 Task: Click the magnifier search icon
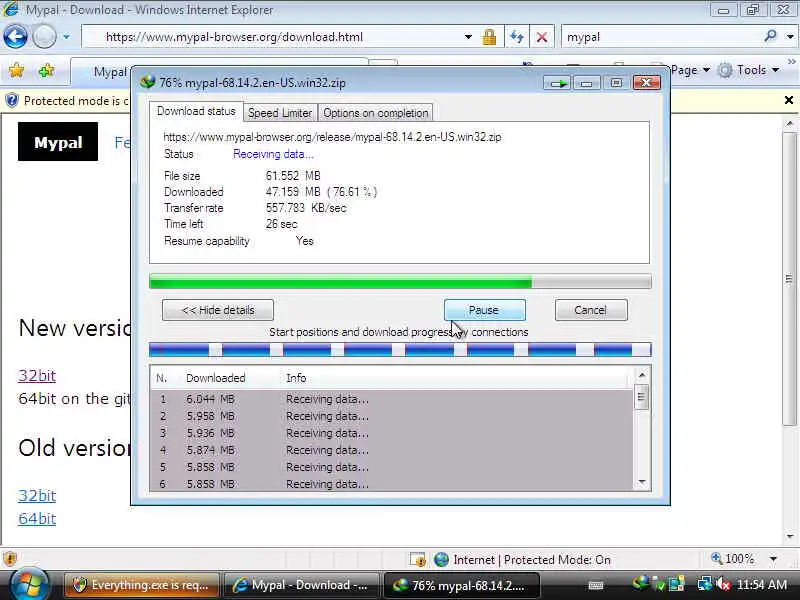(x=770, y=36)
